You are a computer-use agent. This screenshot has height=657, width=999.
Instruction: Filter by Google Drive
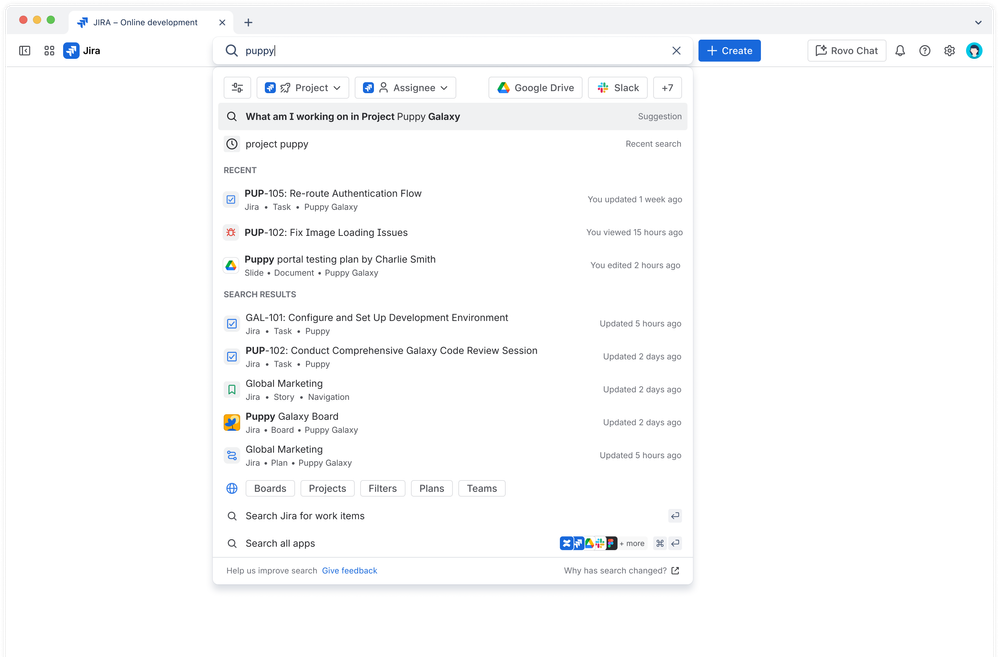pyautogui.click(x=536, y=88)
